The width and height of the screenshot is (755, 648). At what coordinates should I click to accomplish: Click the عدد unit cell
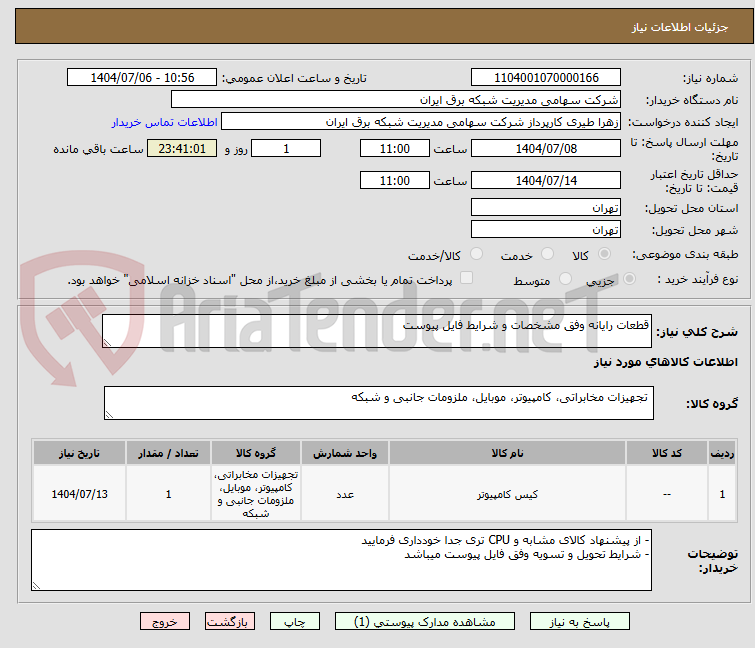(x=345, y=494)
